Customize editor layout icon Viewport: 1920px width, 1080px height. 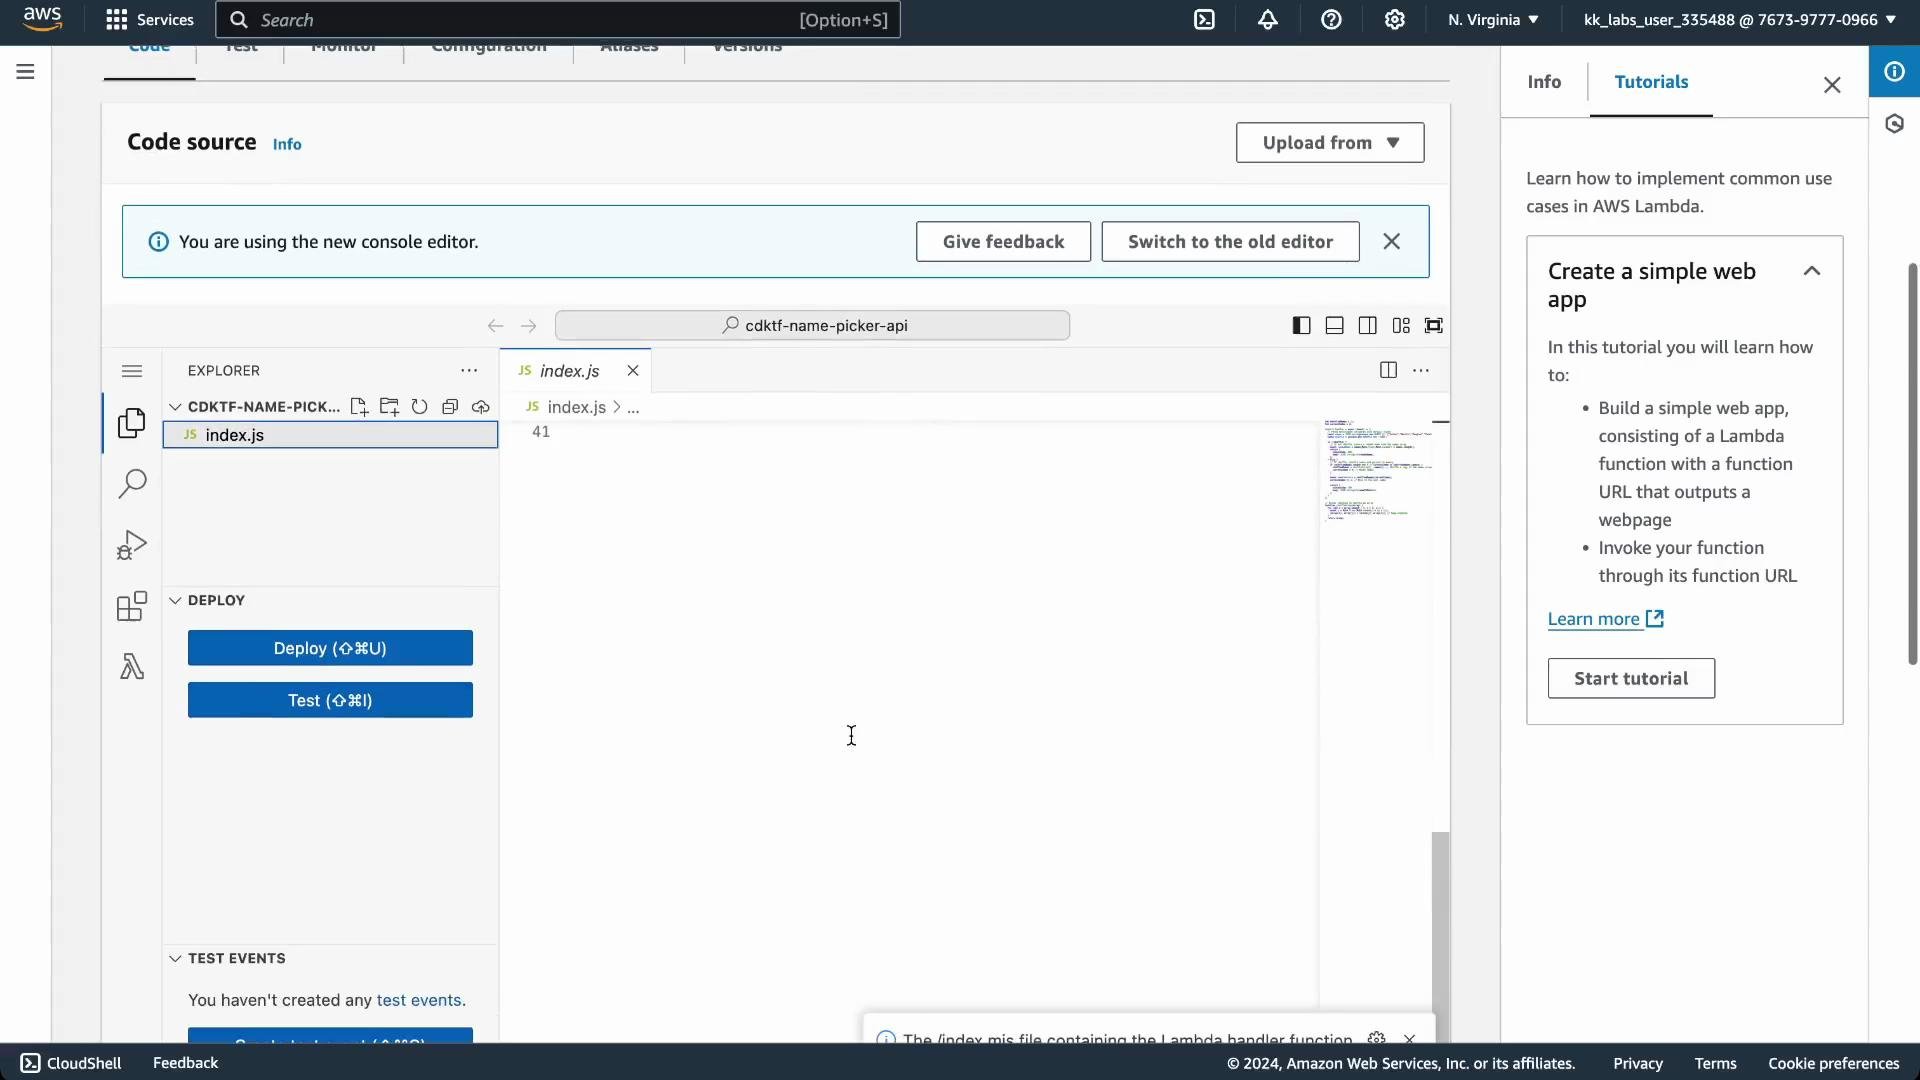[x=1401, y=326]
